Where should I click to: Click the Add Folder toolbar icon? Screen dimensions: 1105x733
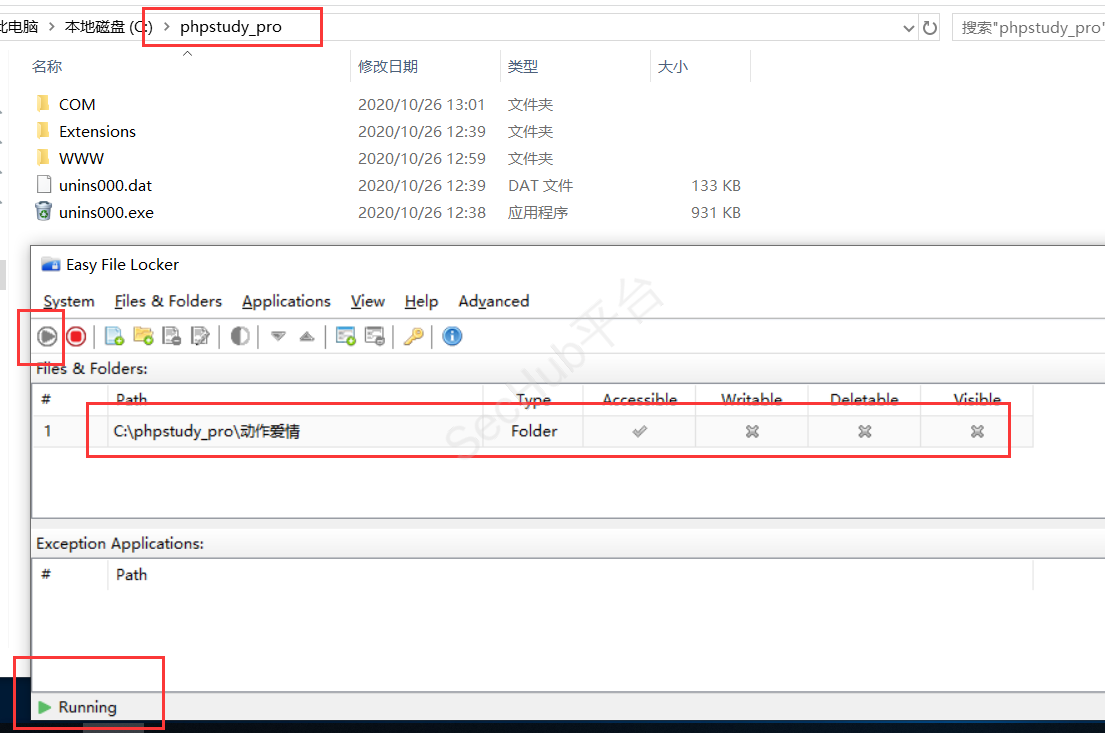(143, 336)
